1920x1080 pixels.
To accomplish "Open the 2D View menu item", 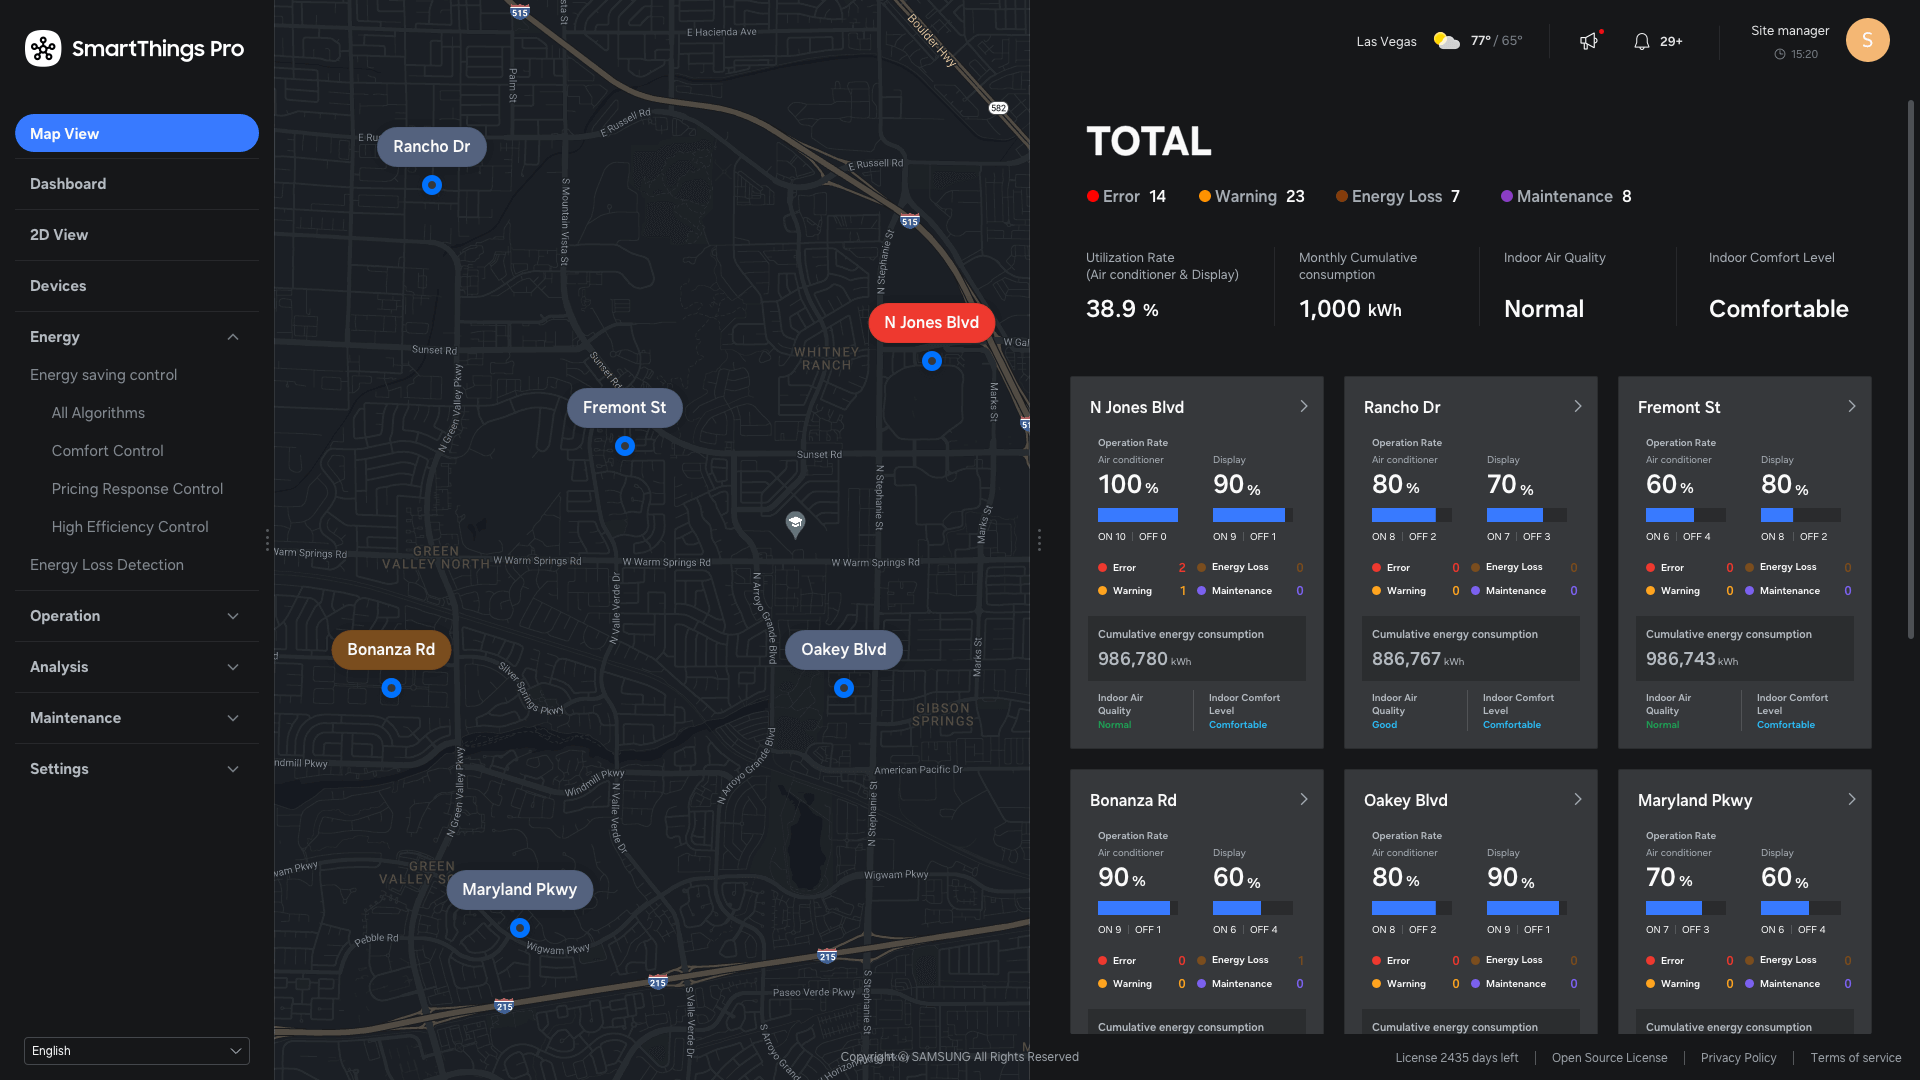I will 59,235.
